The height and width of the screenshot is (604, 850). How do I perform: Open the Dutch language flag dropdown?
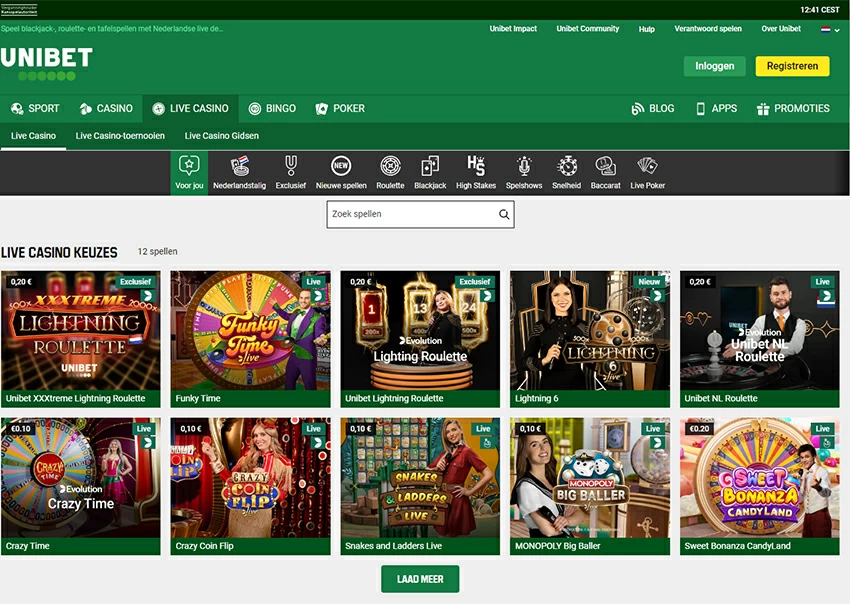coord(828,29)
